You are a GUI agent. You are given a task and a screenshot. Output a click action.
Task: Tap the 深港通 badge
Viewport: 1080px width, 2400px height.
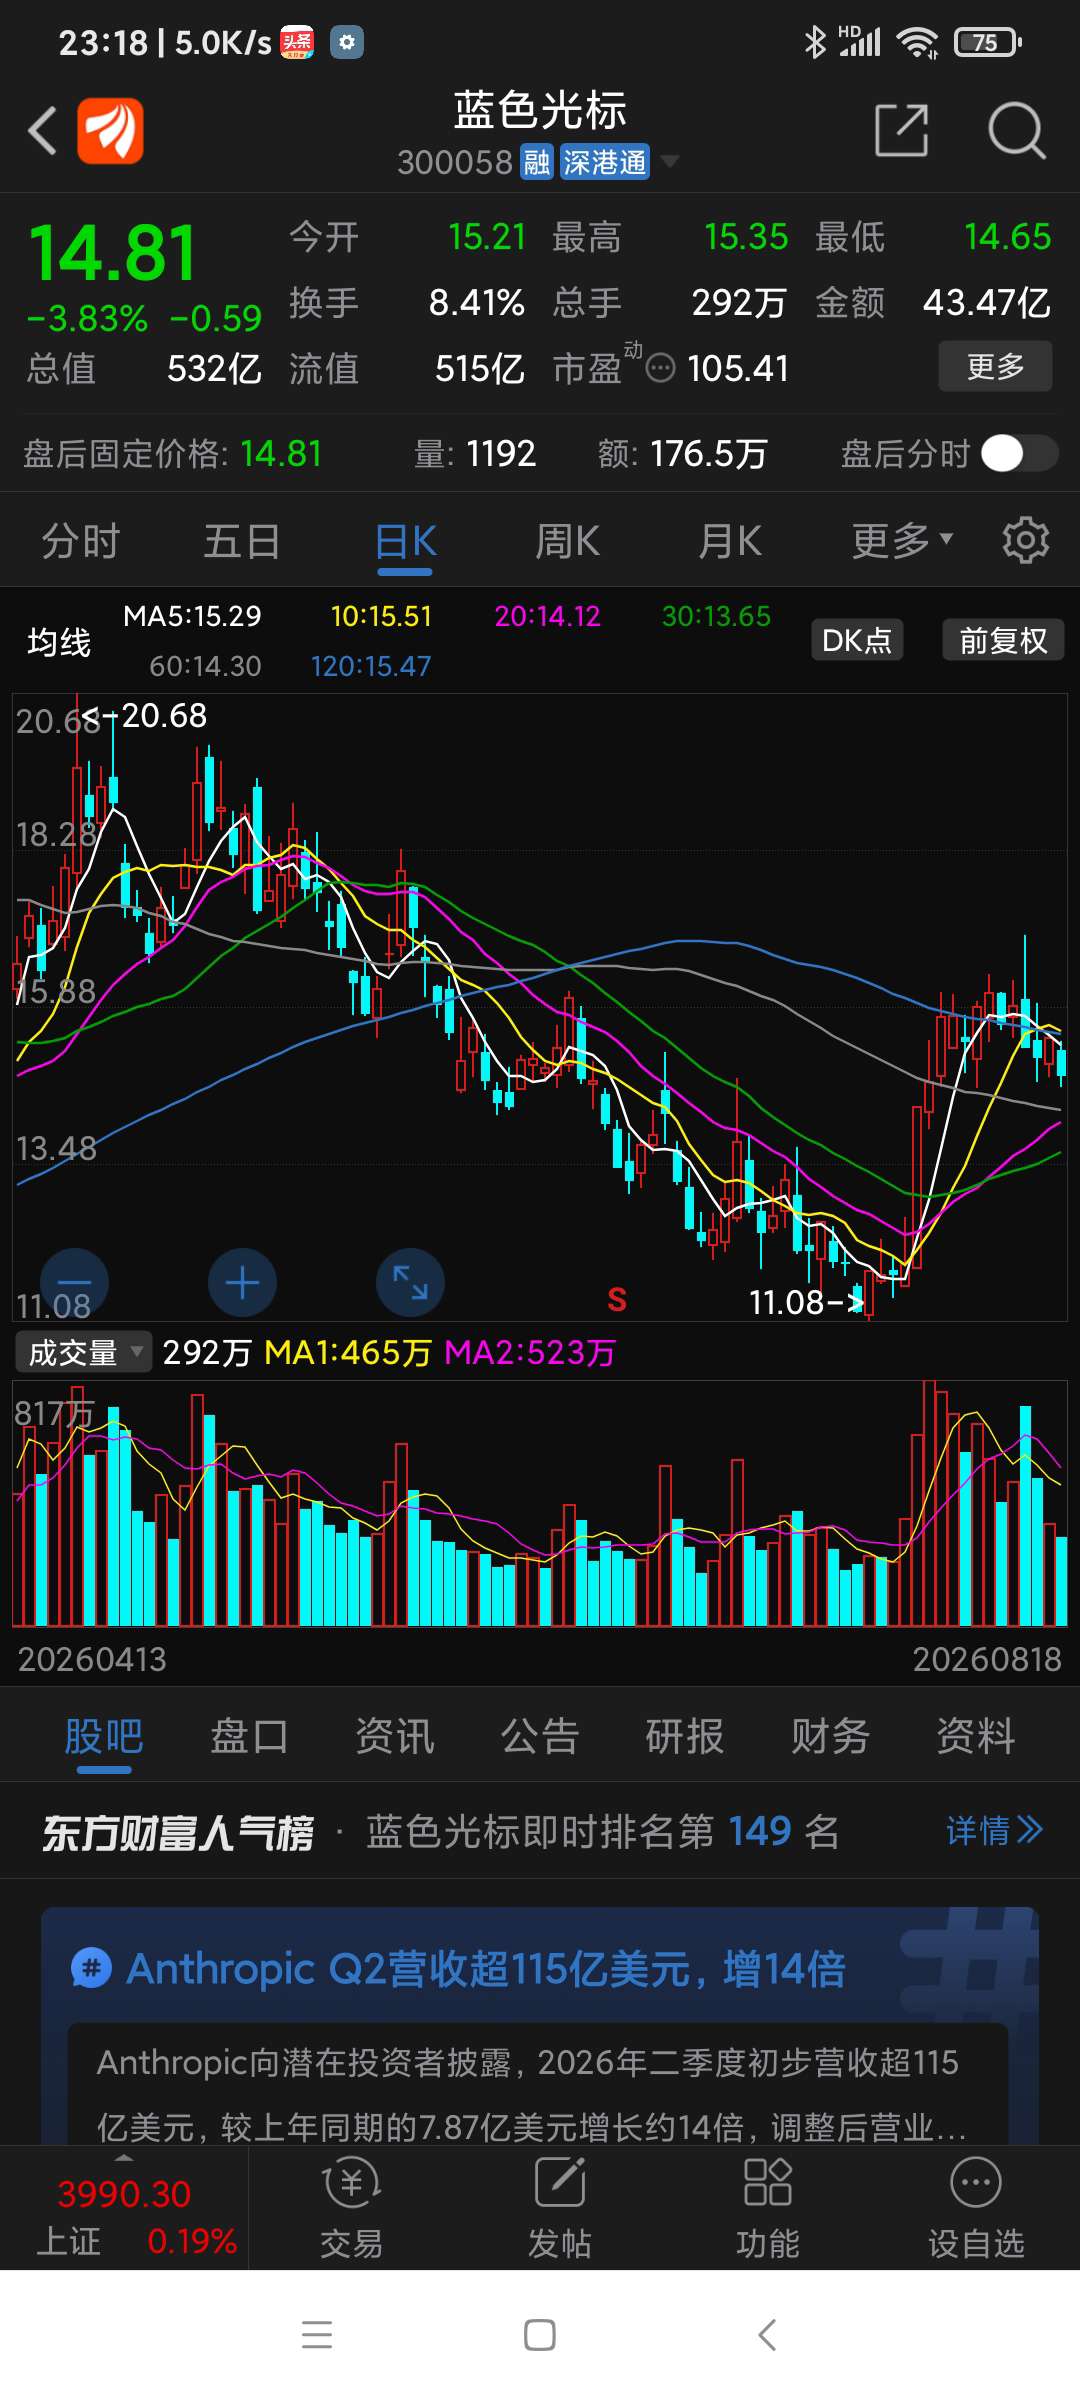click(604, 162)
